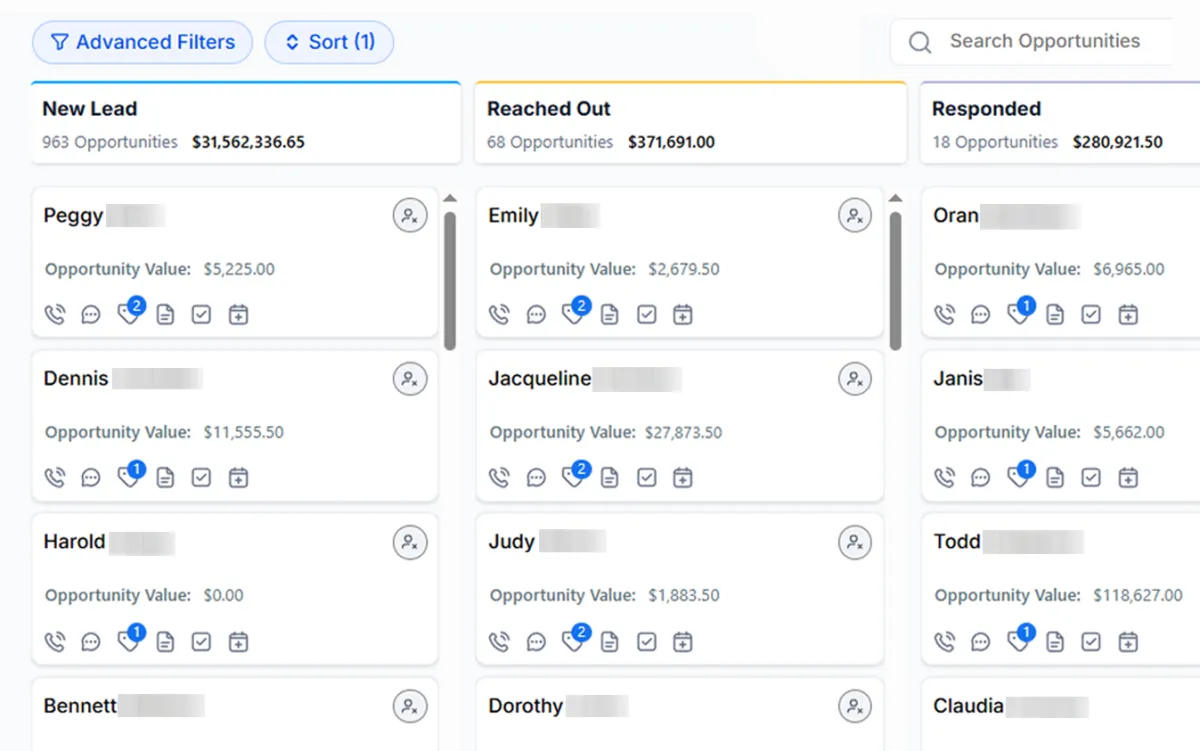Viewport: 1200px width, 751px height.
Task: Click the Reached Out column scrollbar thumb
Action: click(x=895, y=280)
